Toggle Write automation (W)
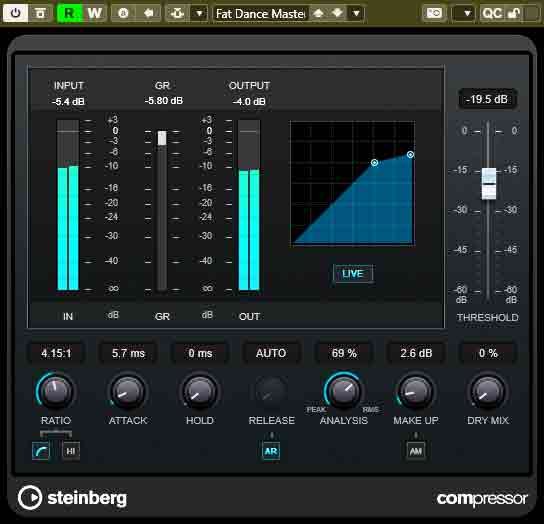The width and height of the screenshot is (544, 524). 94,13
